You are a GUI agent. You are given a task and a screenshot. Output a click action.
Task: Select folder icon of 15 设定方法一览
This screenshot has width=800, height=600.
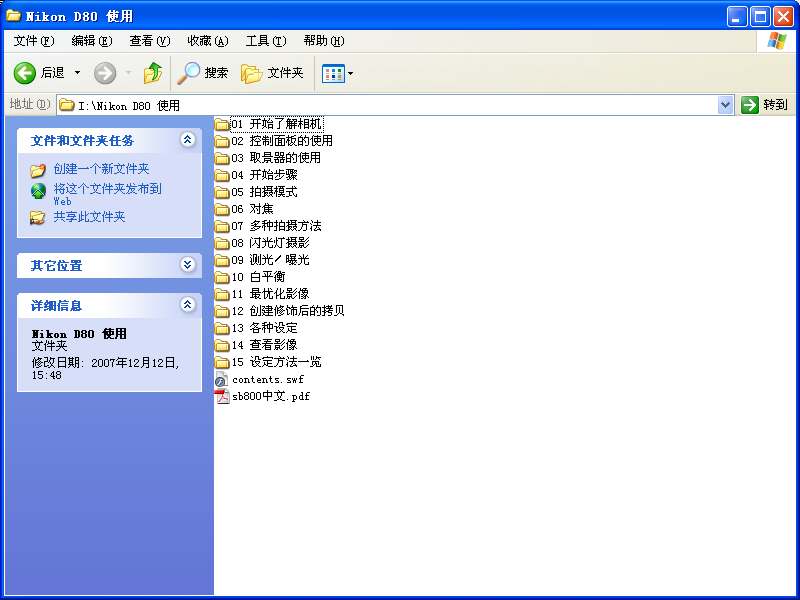click(222, 362)
